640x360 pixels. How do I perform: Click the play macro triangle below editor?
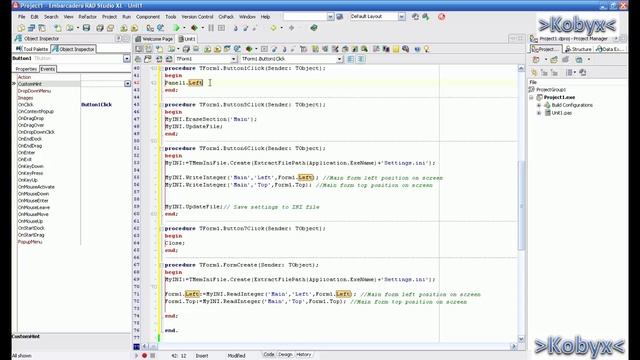[136, 356]
